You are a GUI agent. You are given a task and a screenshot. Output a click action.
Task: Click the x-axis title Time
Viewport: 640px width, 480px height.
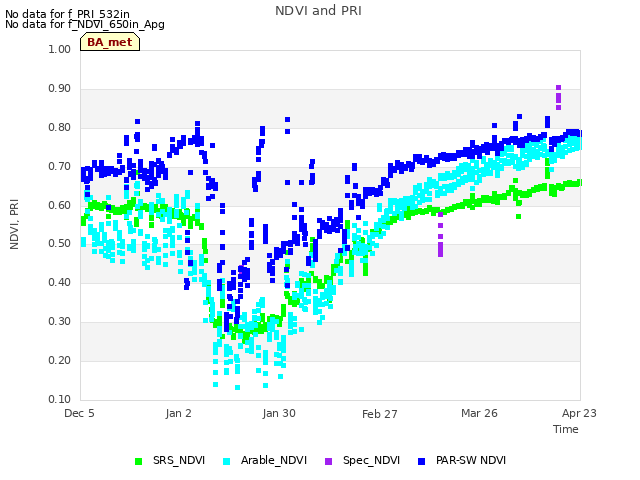click(x=566, y=429)
